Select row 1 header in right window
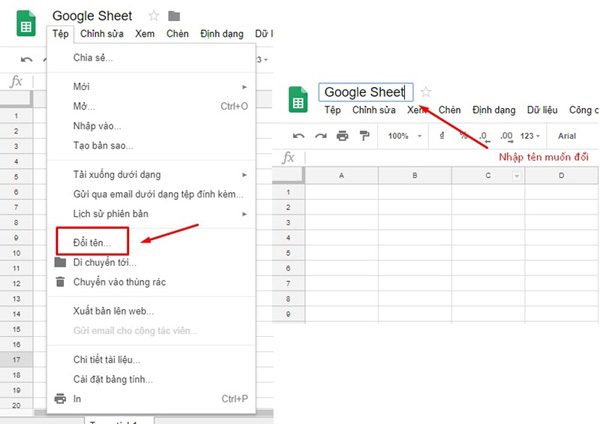The image size is (600, 424). tap(289, 192)
